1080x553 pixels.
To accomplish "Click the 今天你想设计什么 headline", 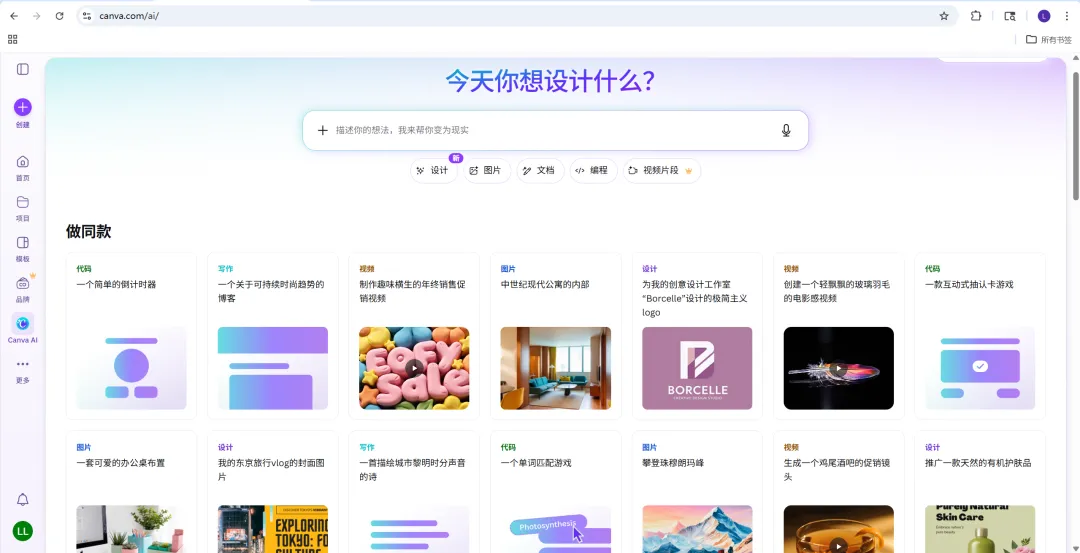I will (x=550, y=81).
